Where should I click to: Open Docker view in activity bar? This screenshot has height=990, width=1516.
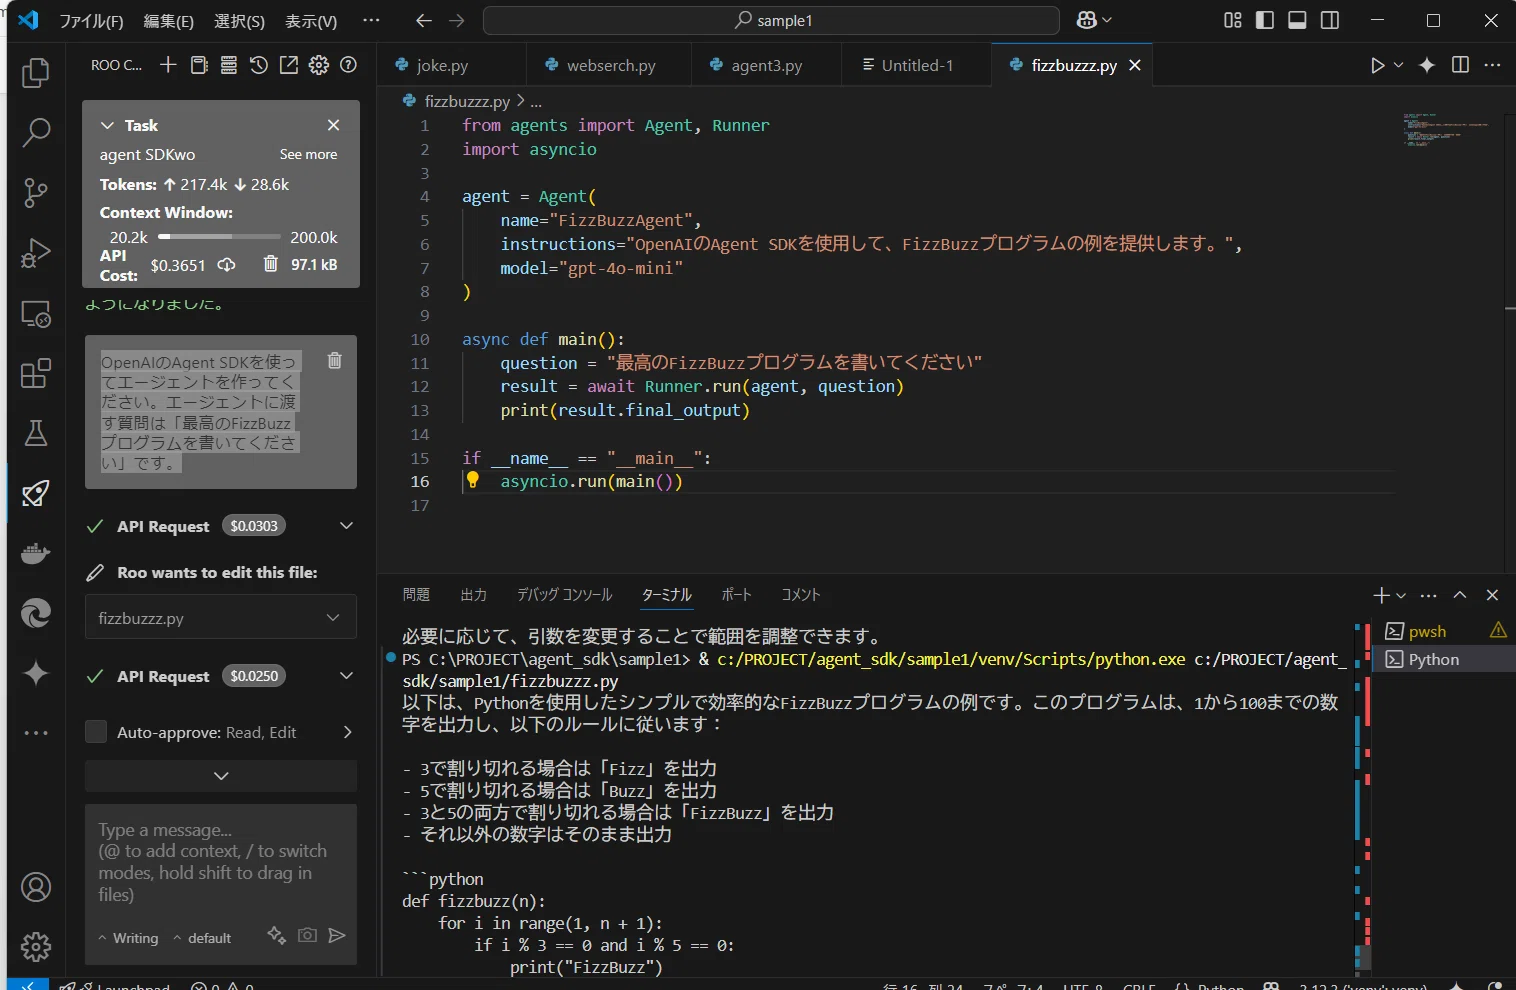[x=36, y=553]
